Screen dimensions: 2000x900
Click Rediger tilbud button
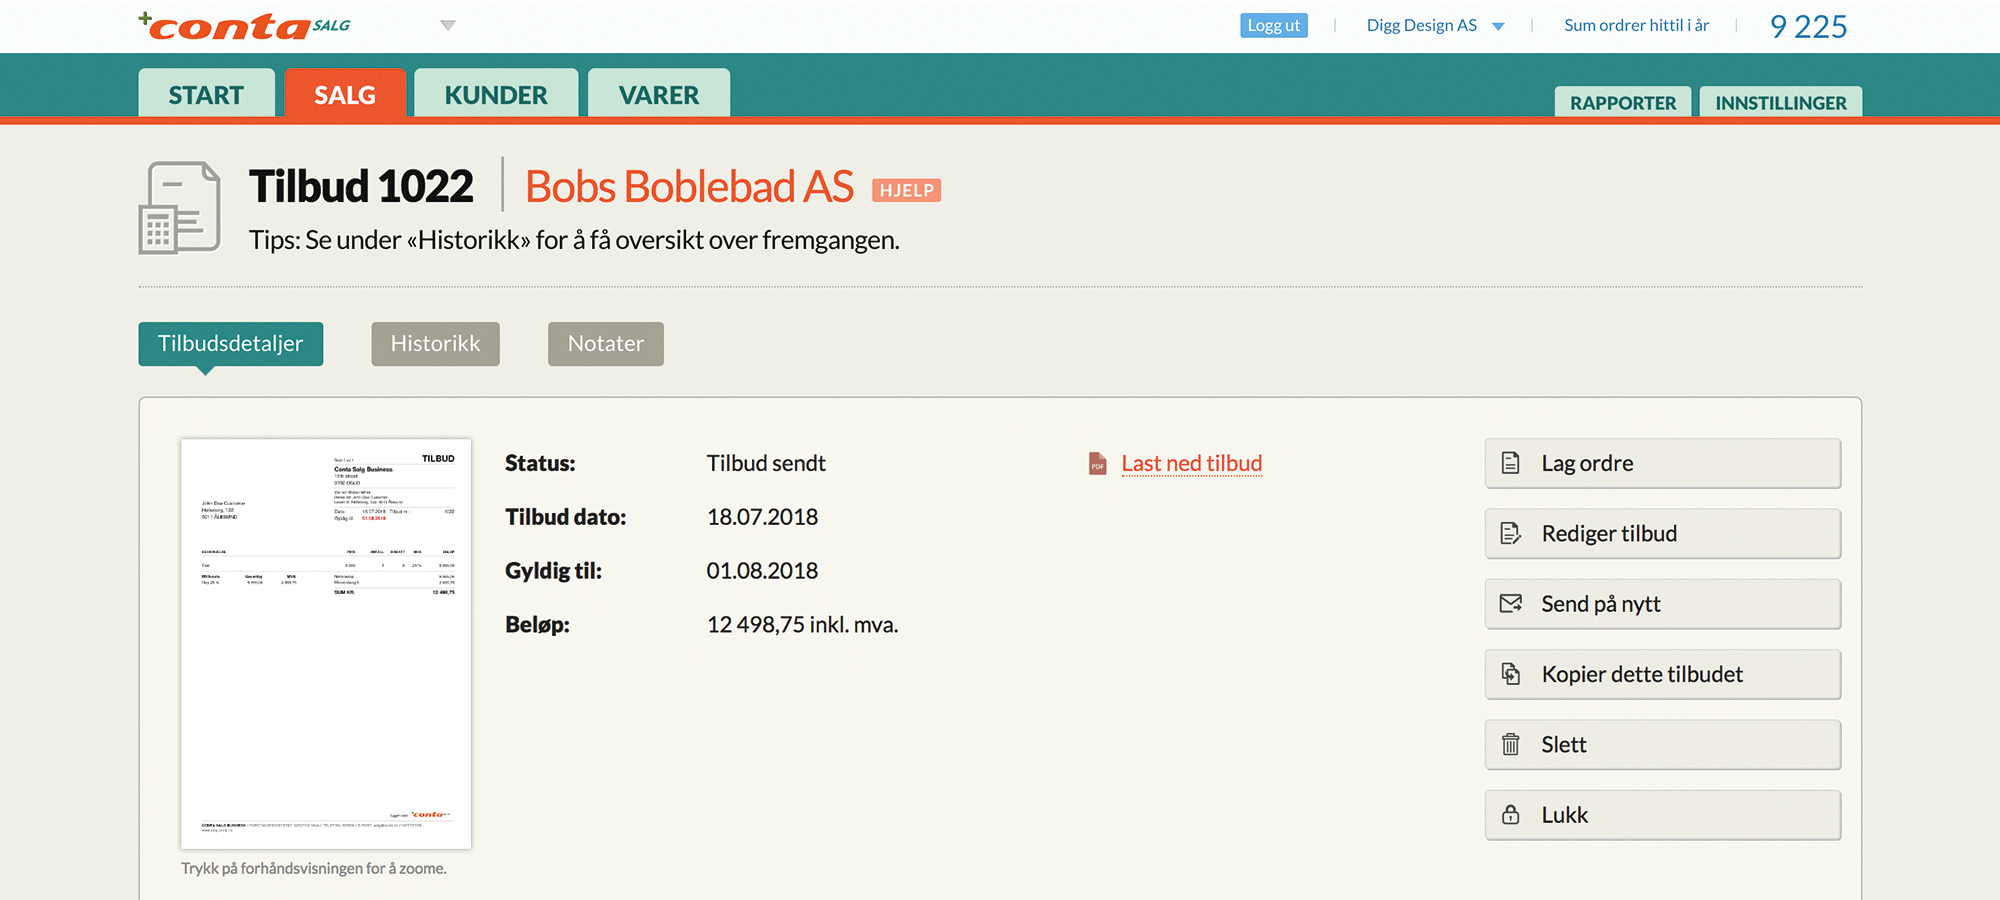[x=1662, y=533]
